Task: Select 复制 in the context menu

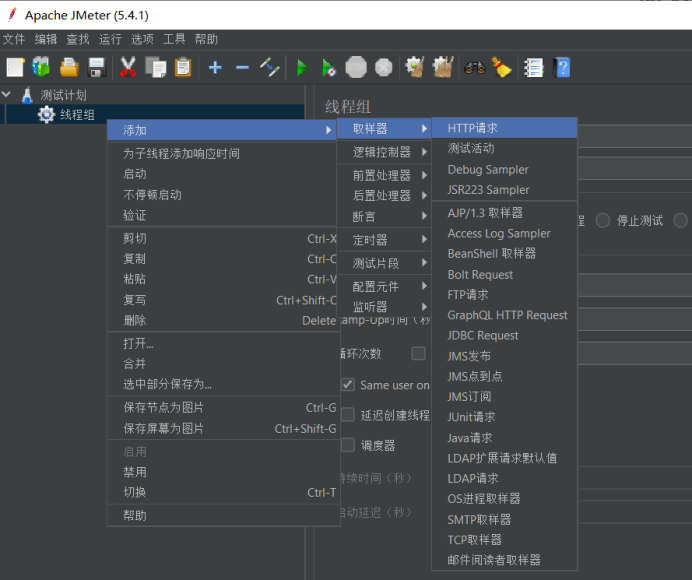Action: 222,259
